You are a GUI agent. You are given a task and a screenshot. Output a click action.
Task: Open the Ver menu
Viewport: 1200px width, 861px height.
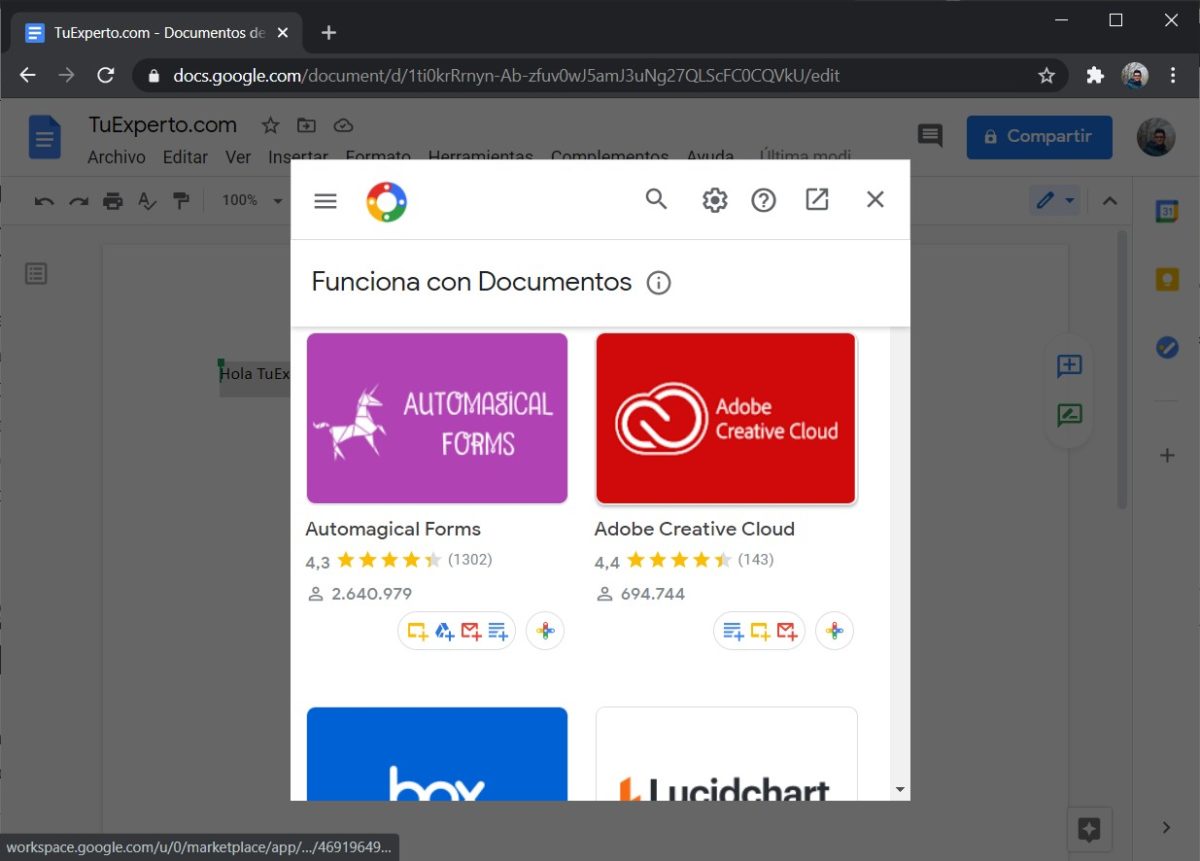tap(238, 157)
